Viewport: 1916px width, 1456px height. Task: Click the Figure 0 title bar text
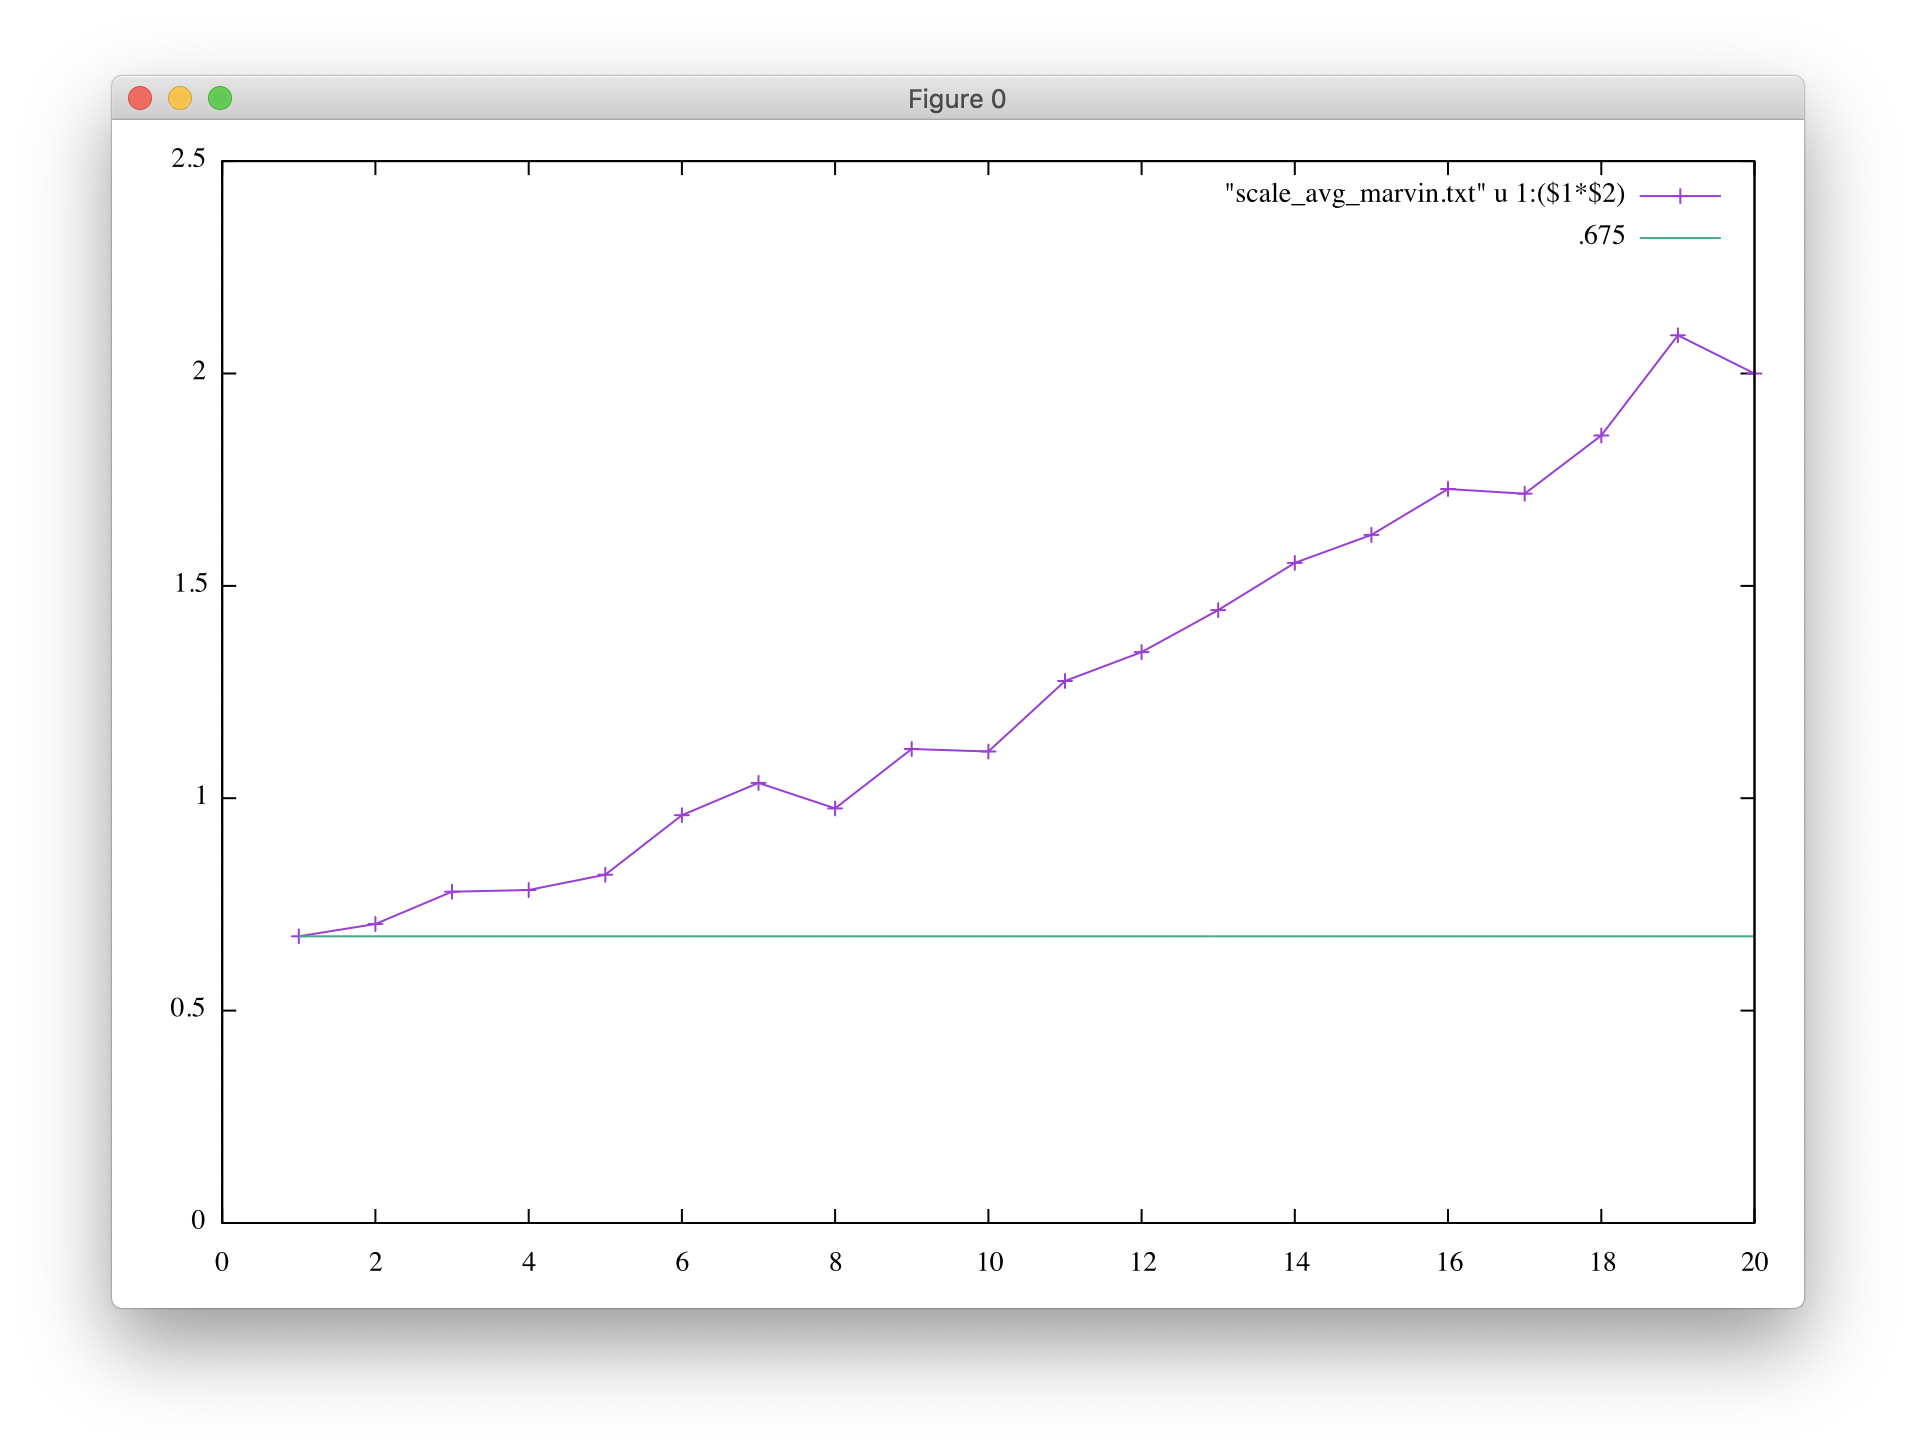click(958, 98)
